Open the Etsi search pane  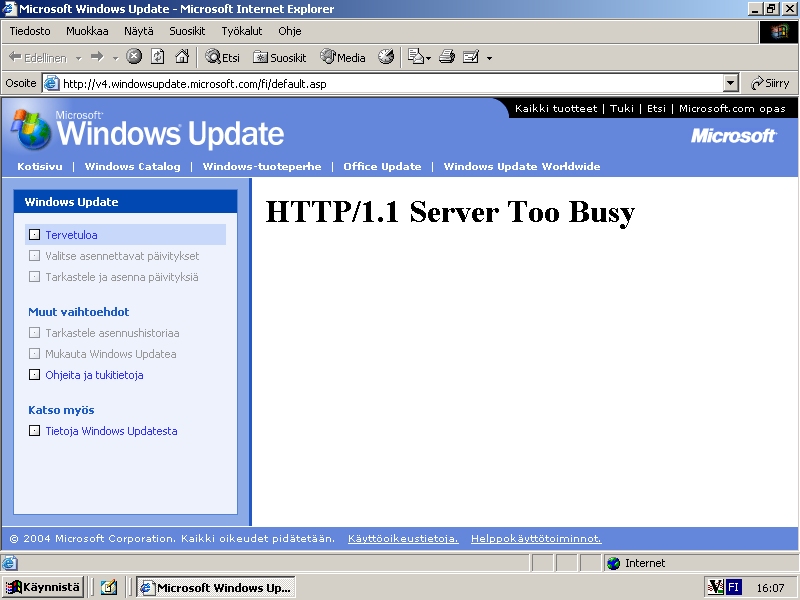223,57
